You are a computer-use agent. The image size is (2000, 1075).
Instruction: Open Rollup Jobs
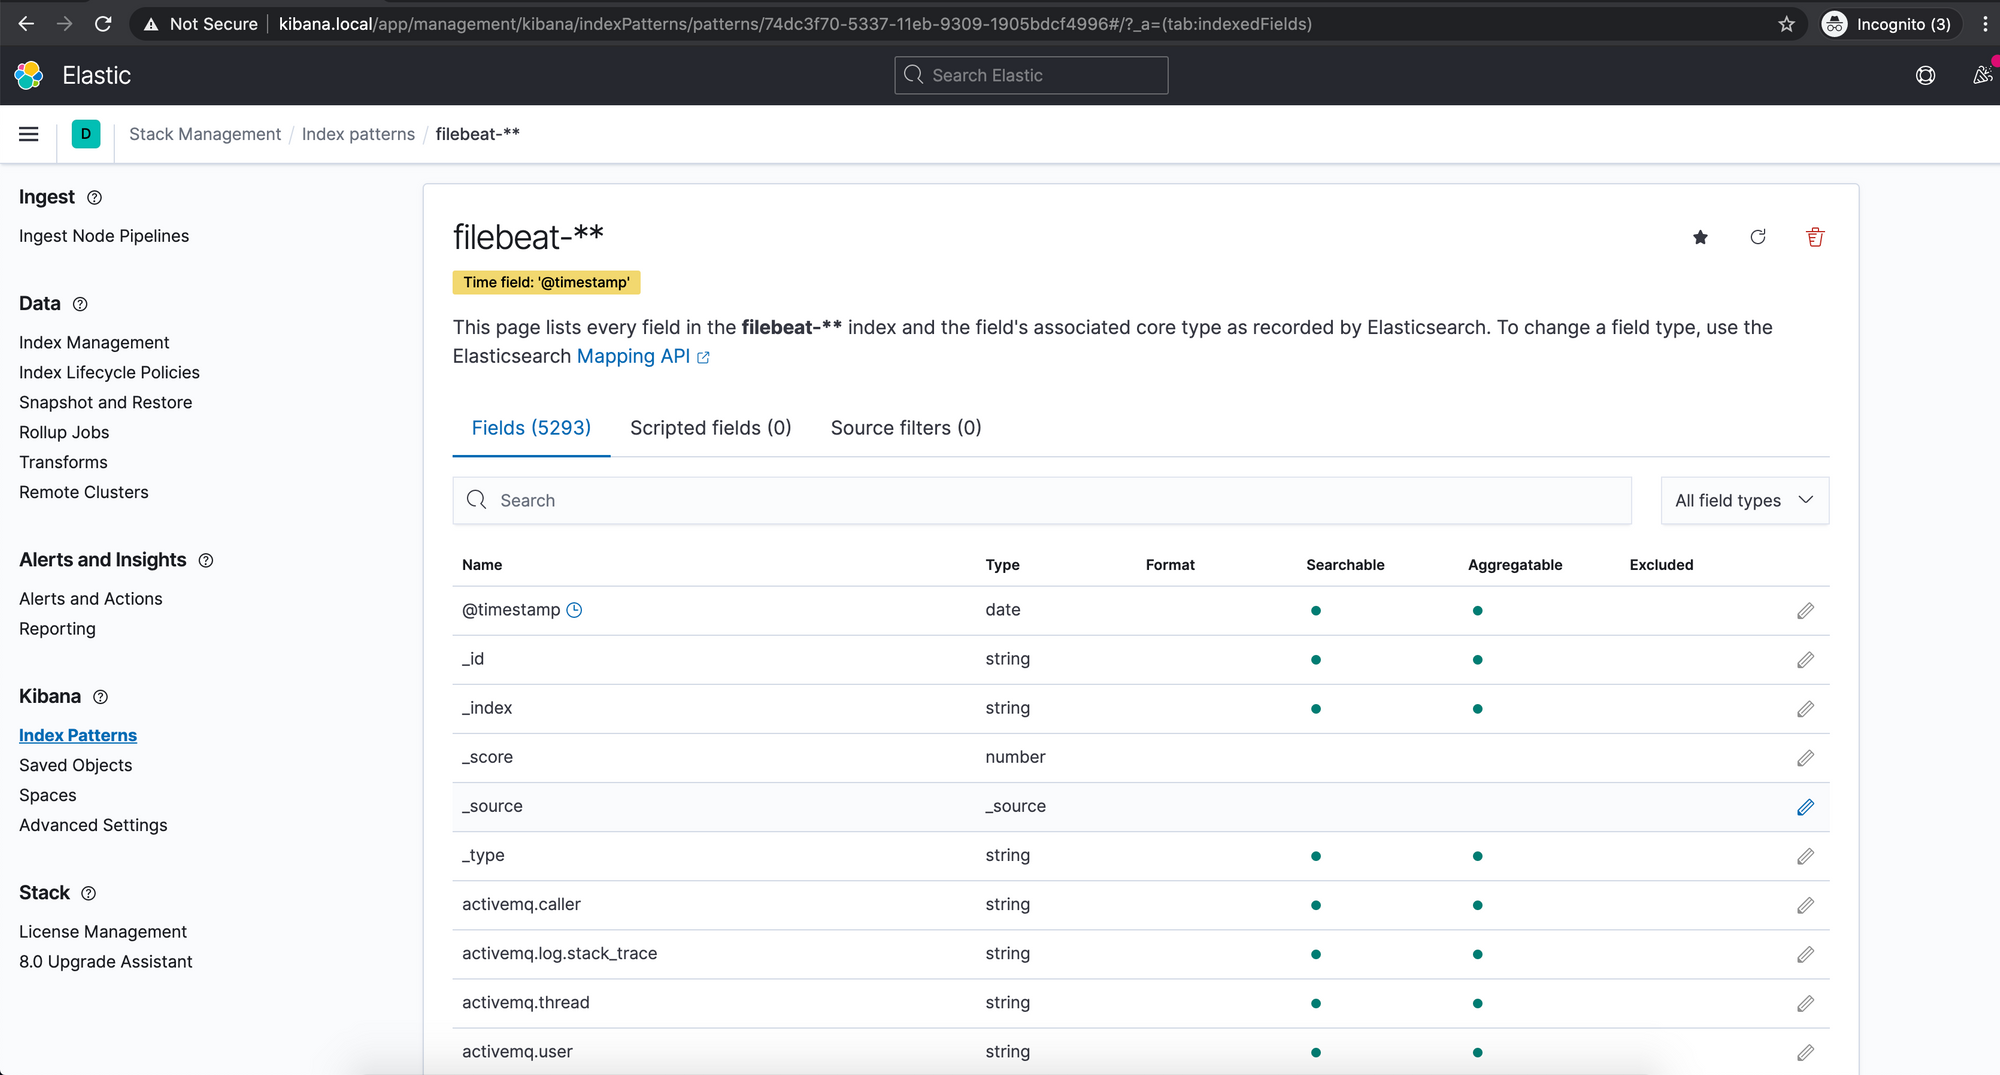pos(64,432)
